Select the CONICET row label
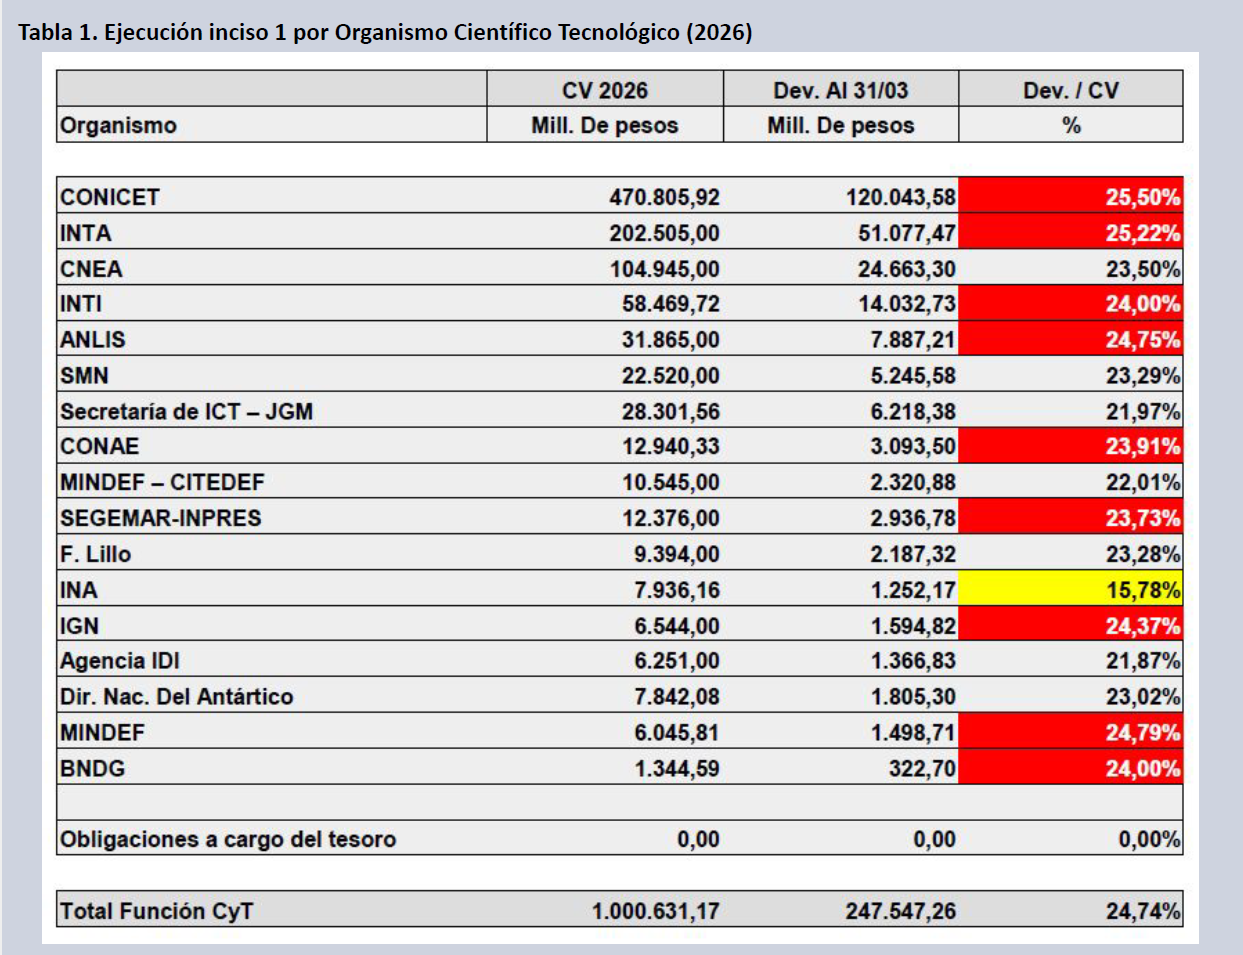 point(110,197)
